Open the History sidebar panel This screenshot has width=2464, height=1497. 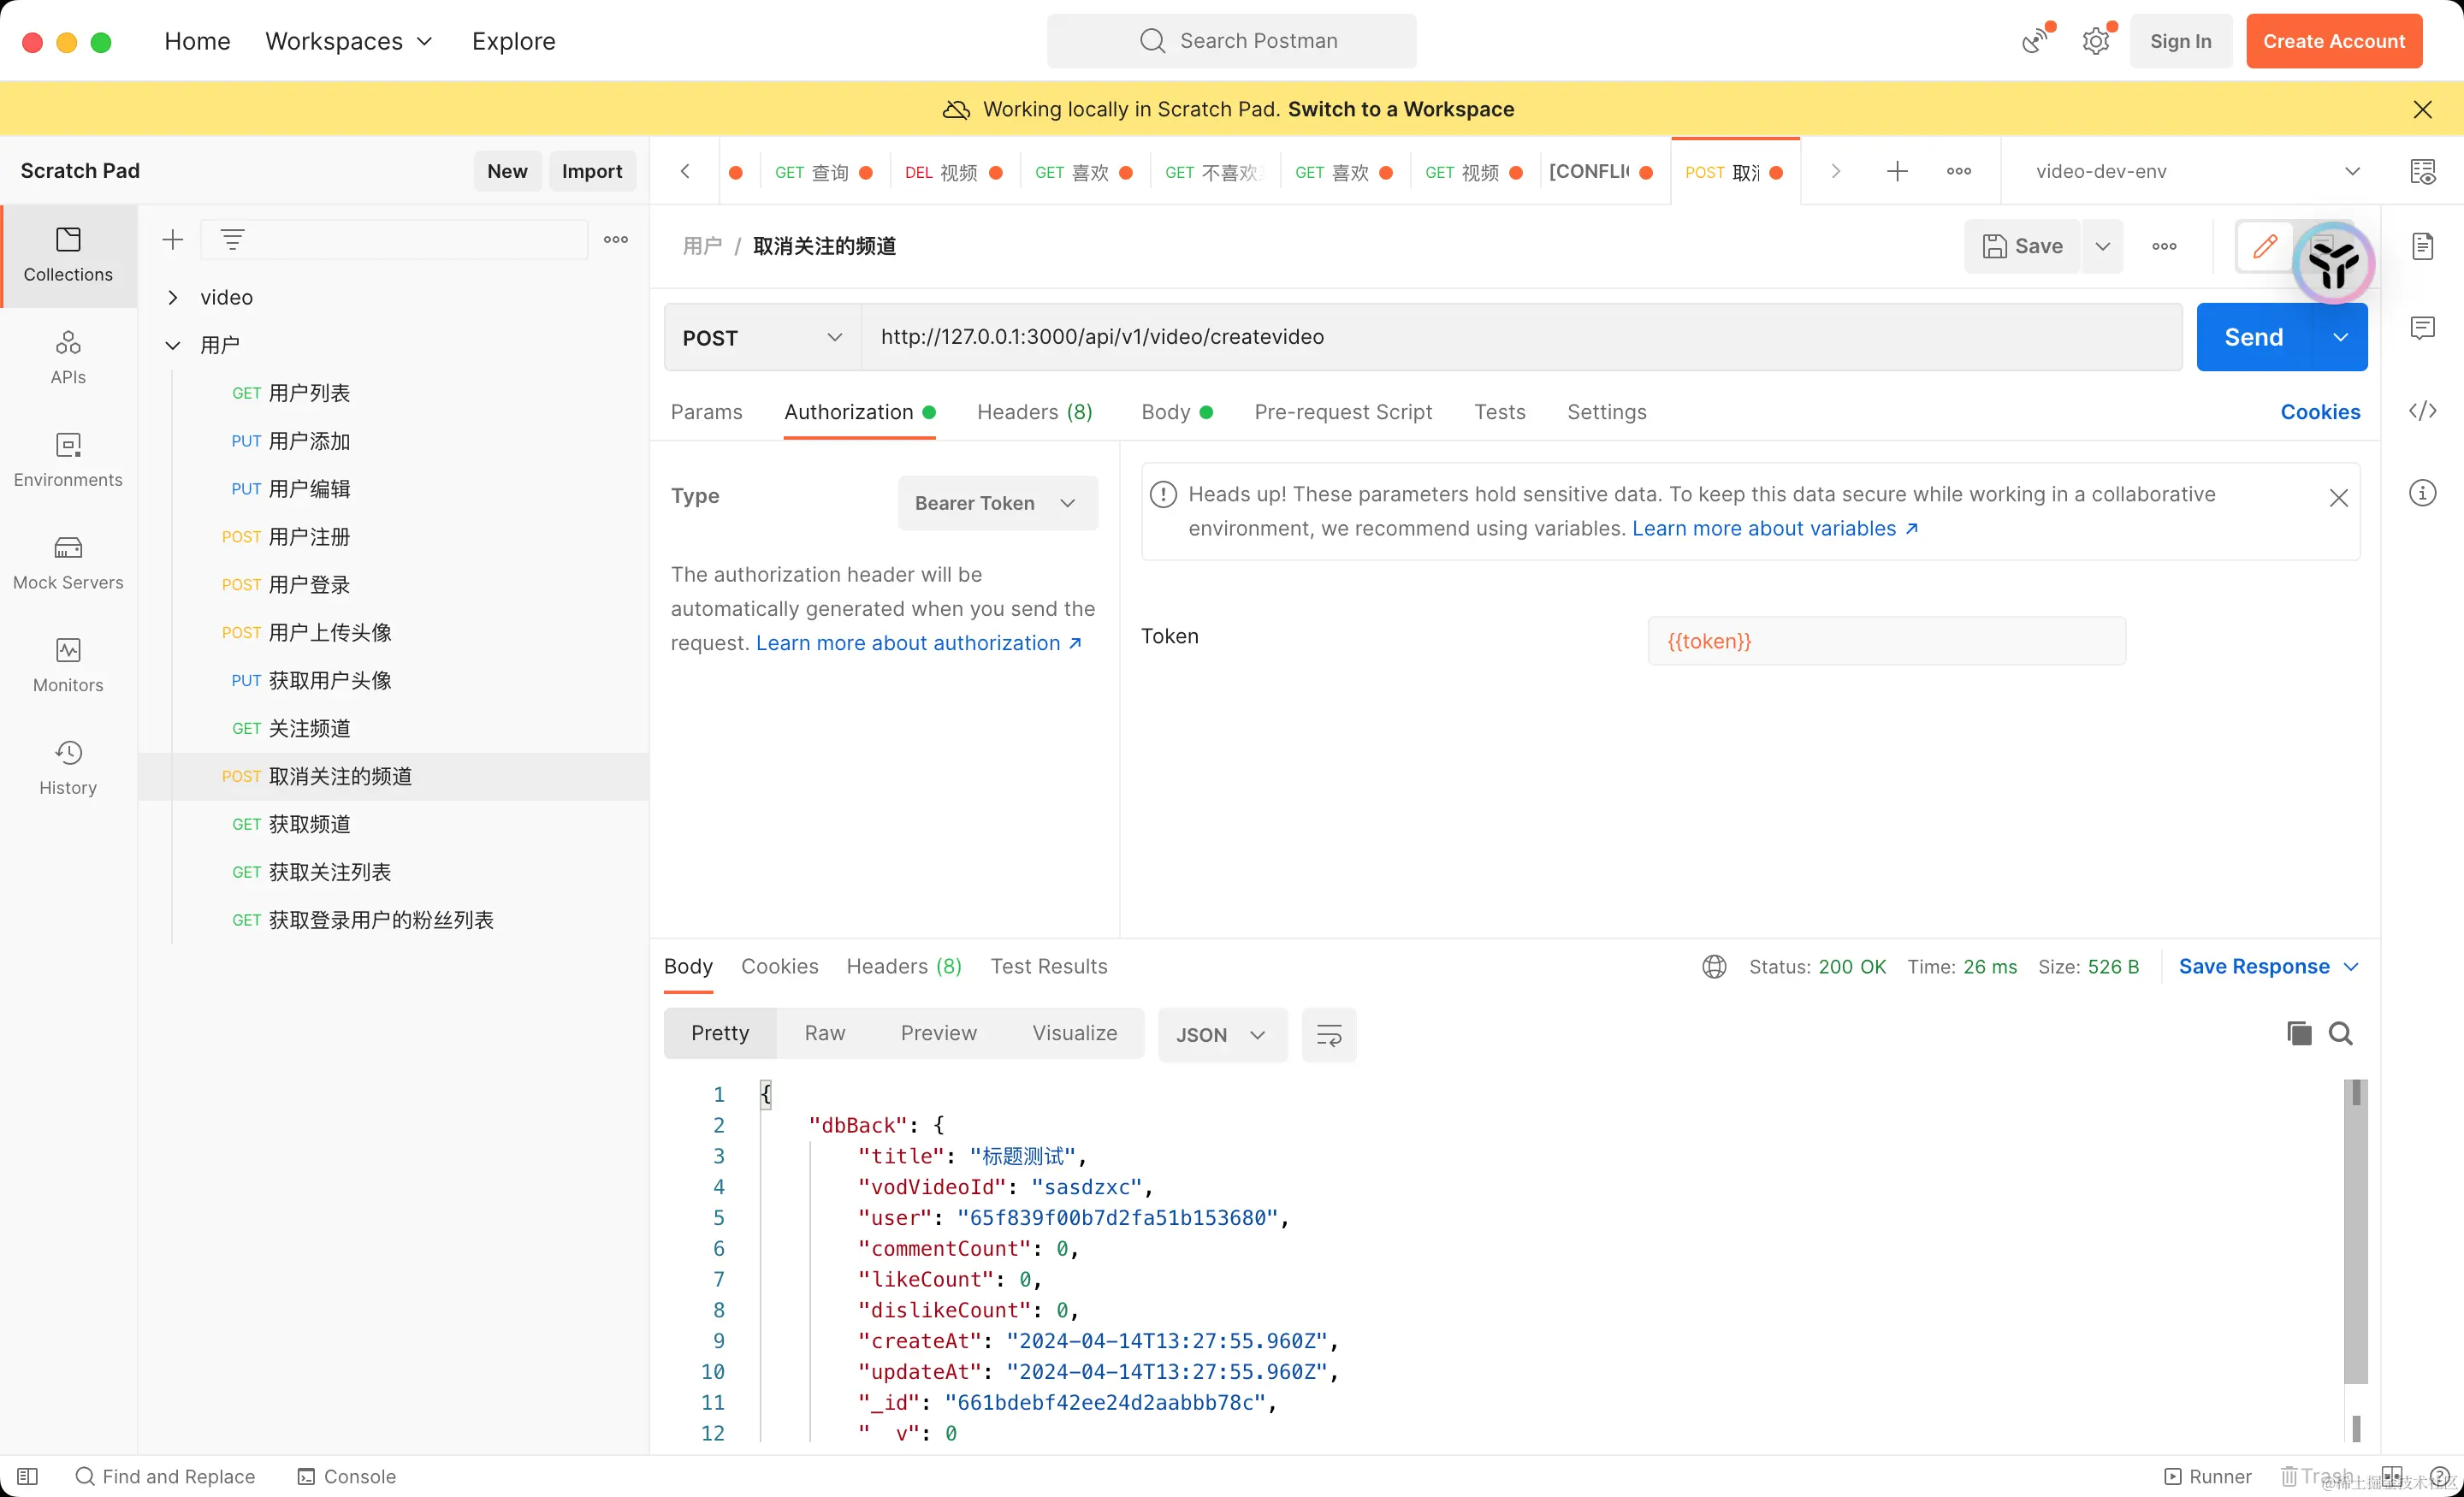(68, 768)
